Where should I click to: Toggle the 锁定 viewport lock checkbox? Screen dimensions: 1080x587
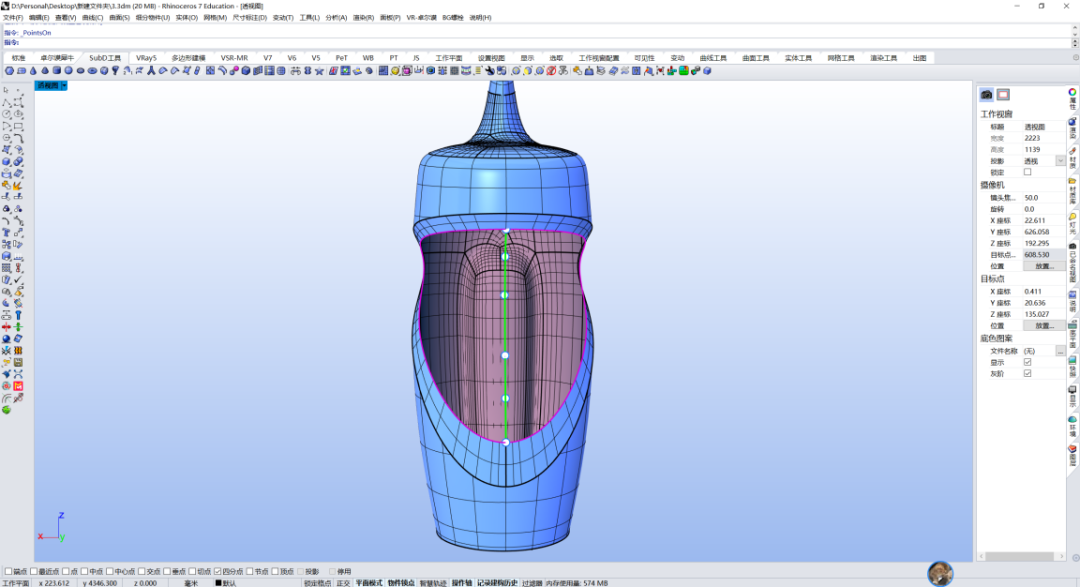(x=1027, y=172)
